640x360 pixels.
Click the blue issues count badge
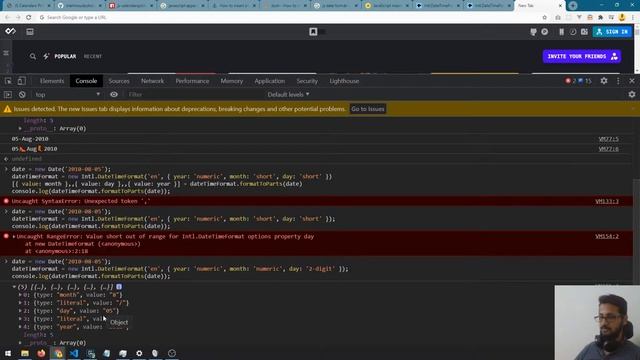[x=585, y=81]
